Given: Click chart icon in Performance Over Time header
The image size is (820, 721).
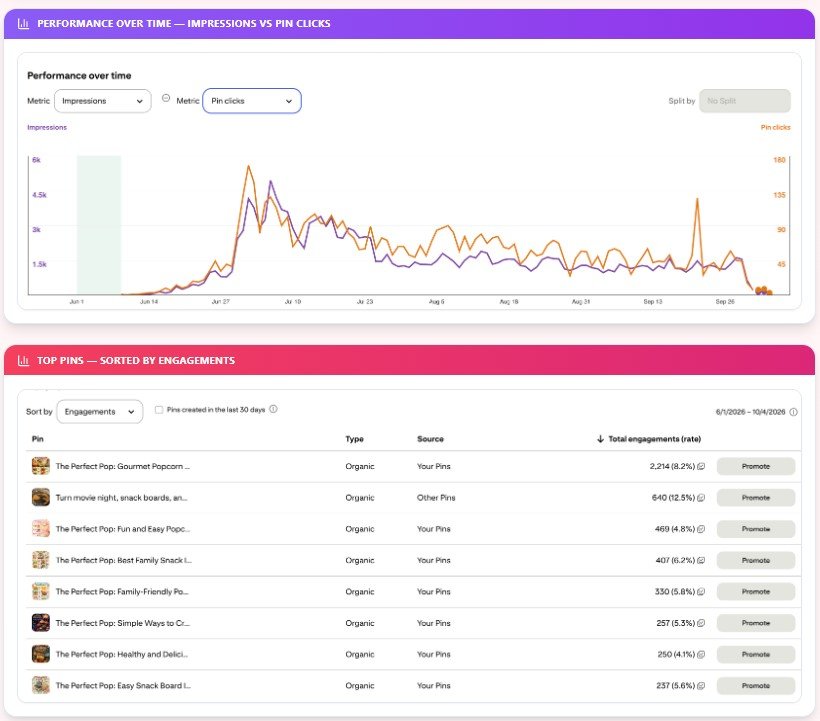Looking at the screenshot, I should click(24, 24).
